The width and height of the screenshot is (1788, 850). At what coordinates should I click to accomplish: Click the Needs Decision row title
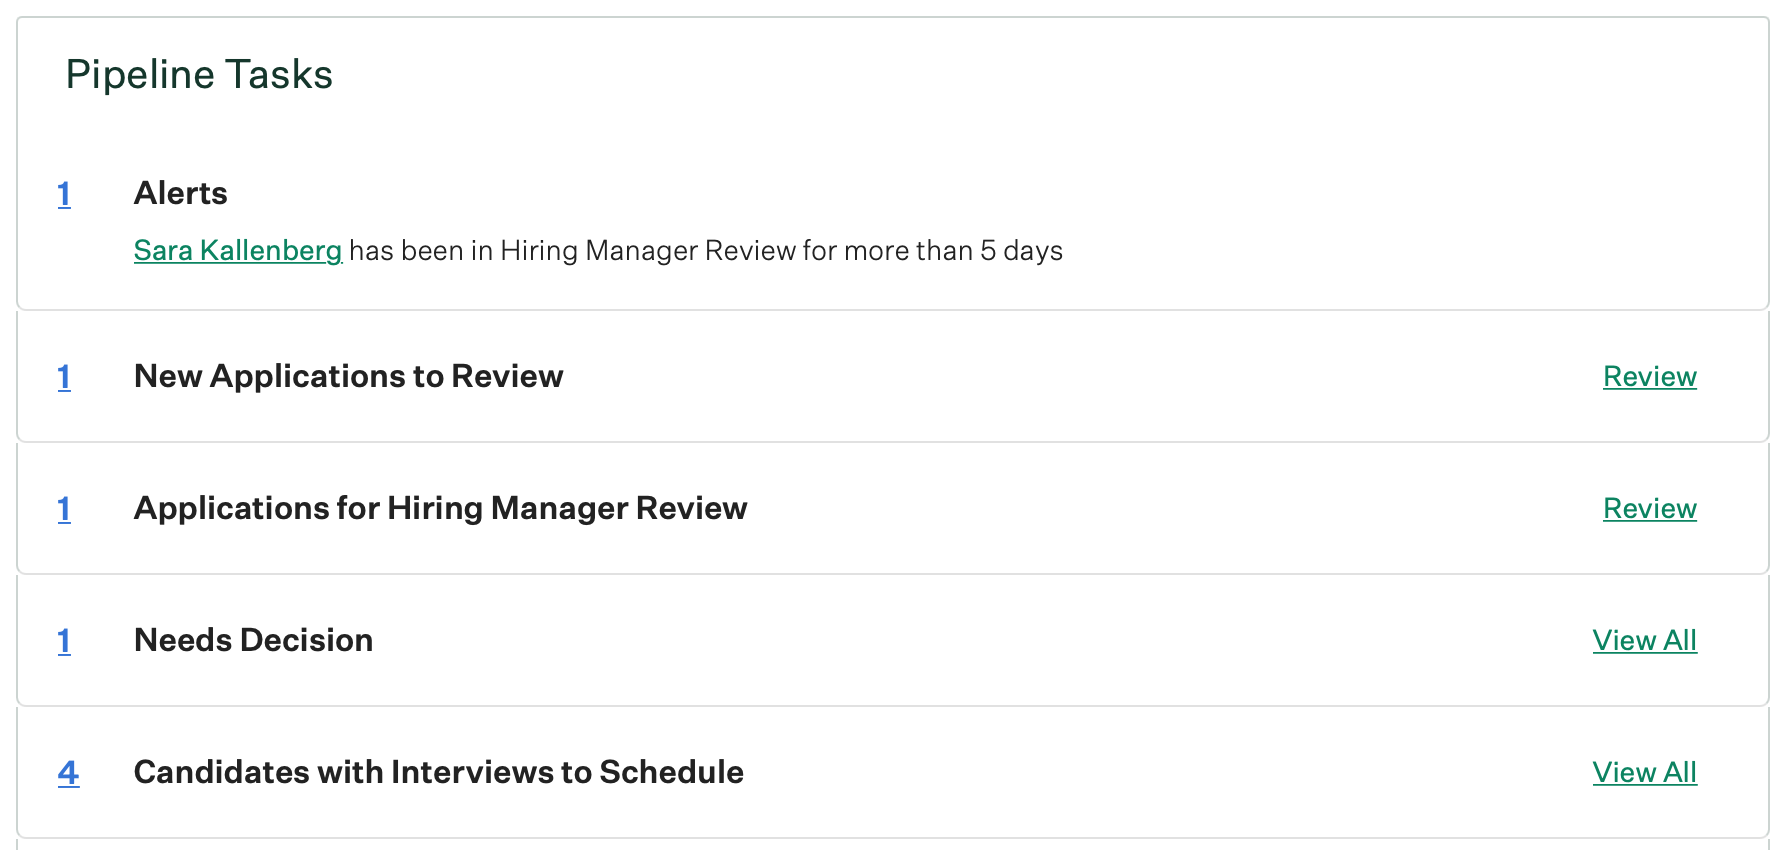pos(253,640)
